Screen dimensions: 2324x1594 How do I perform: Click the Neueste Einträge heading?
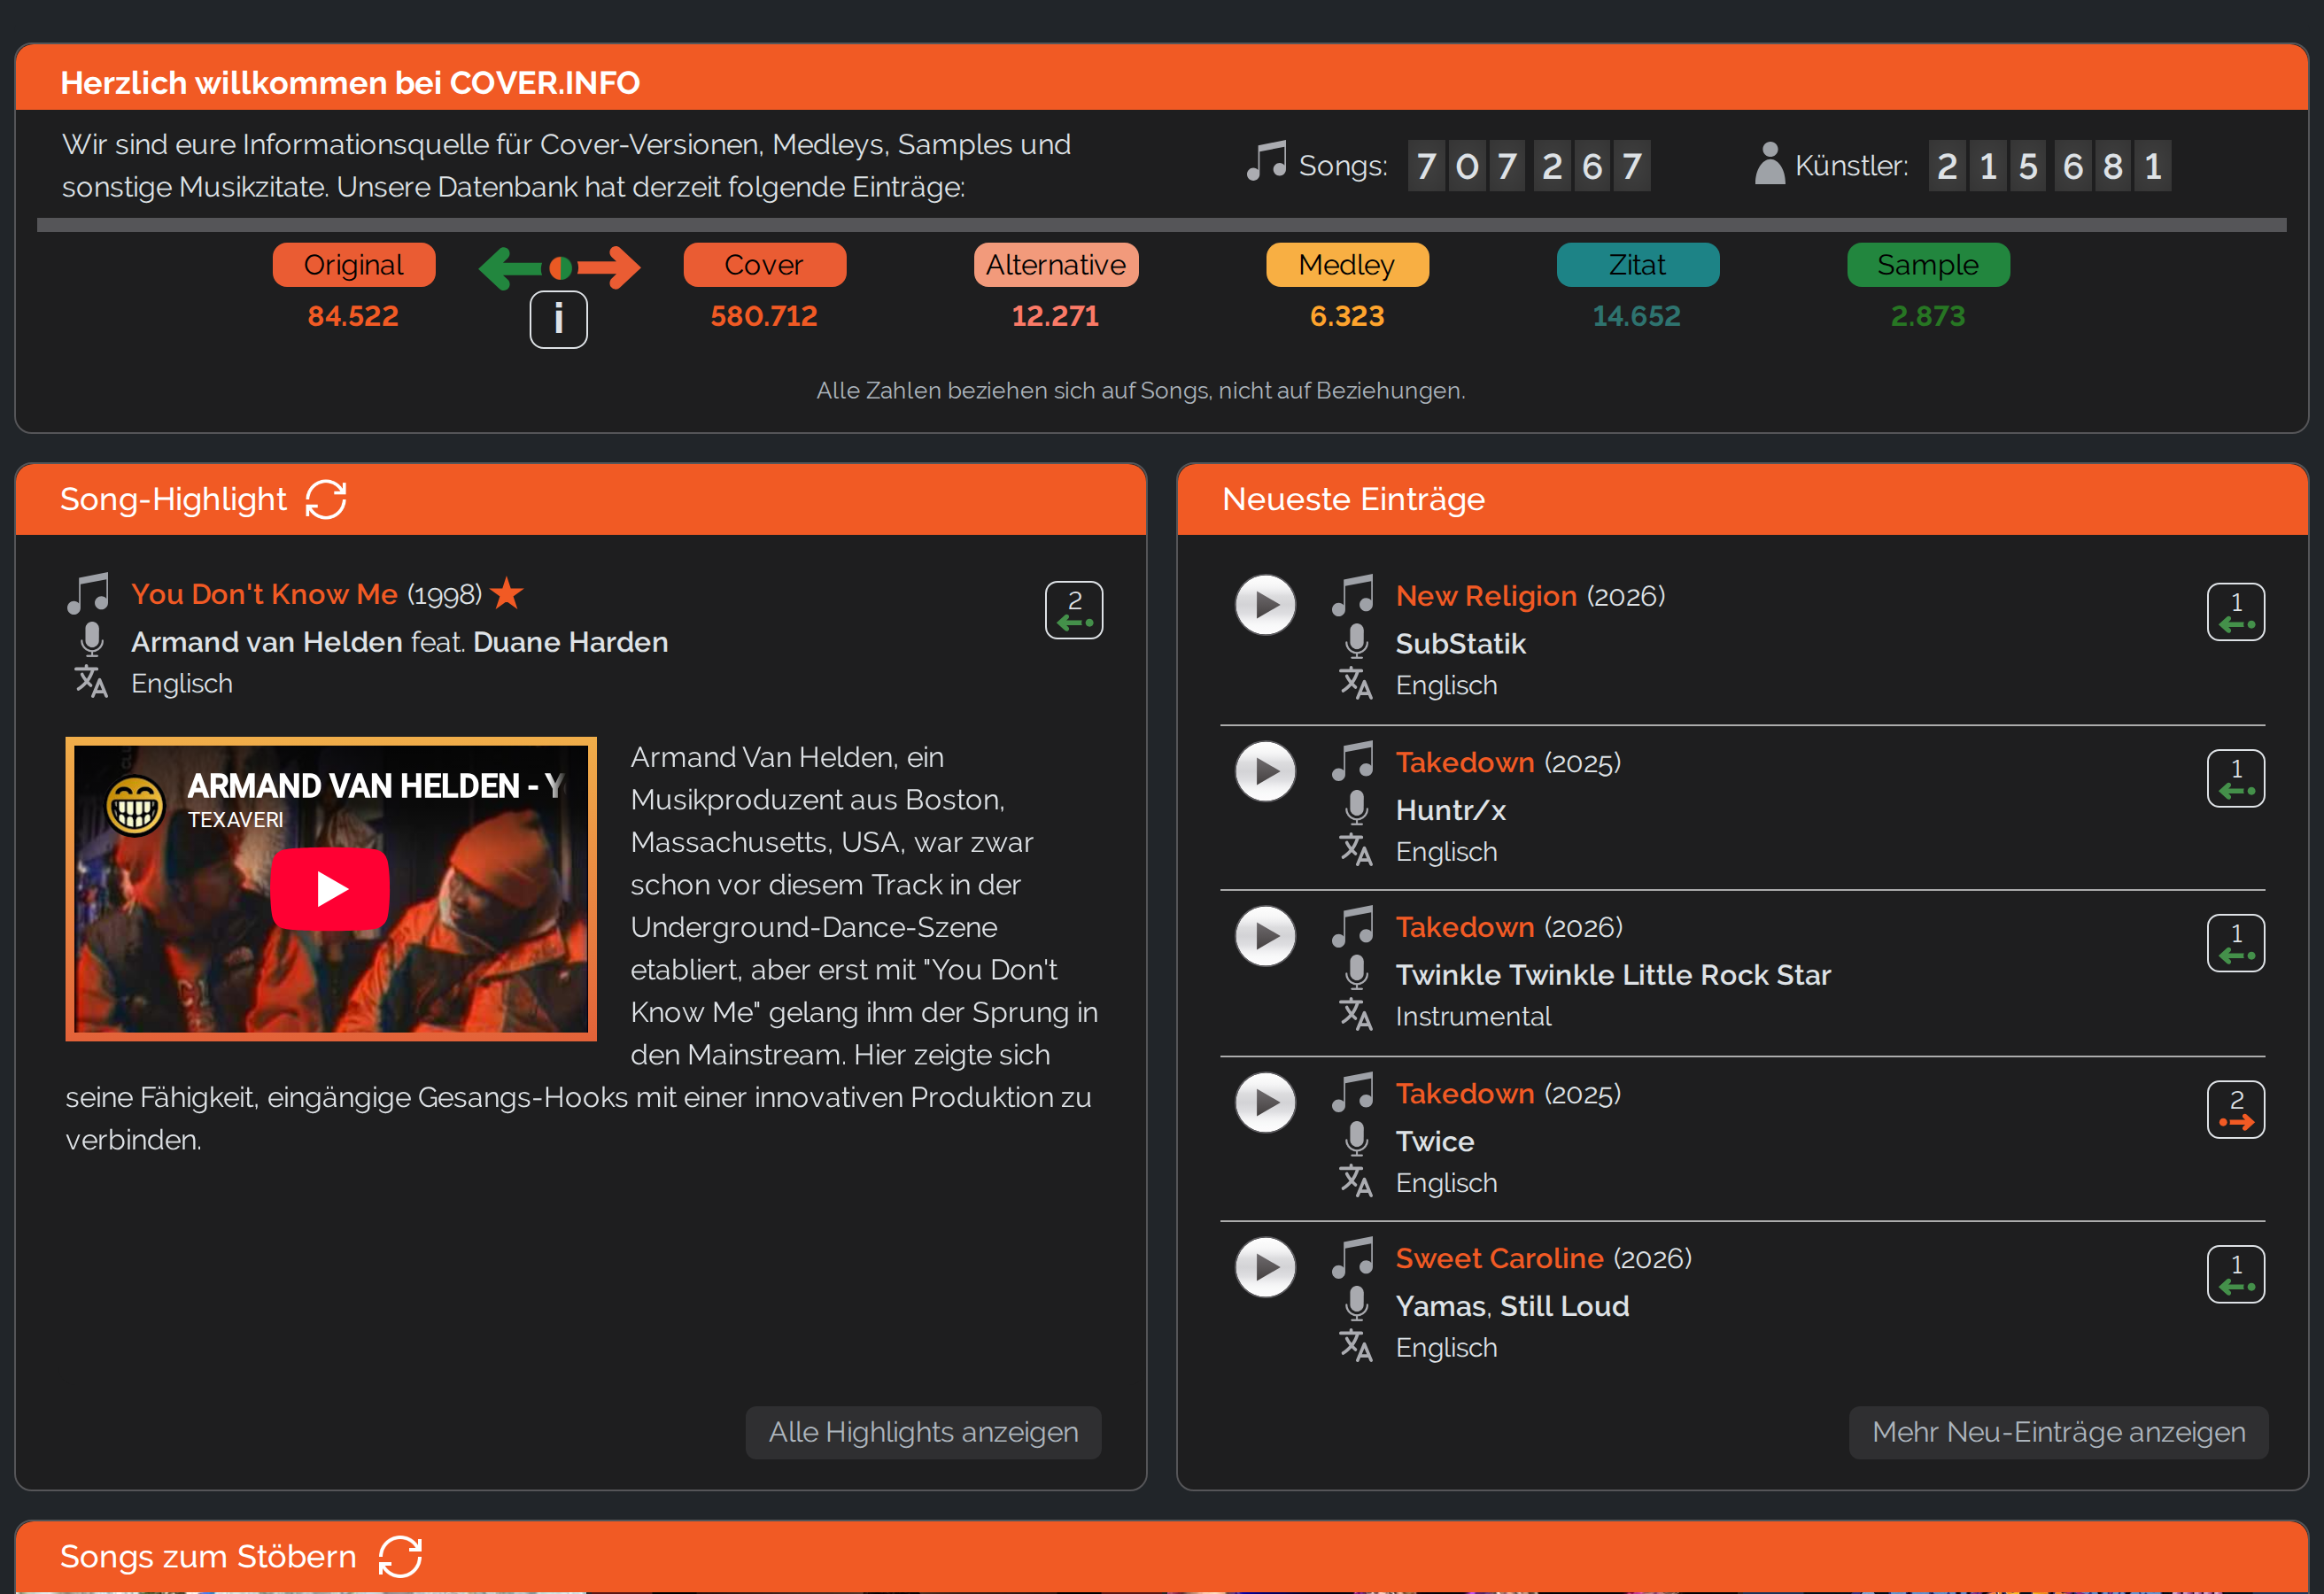pyautogui.click(x=1353, y=499)
